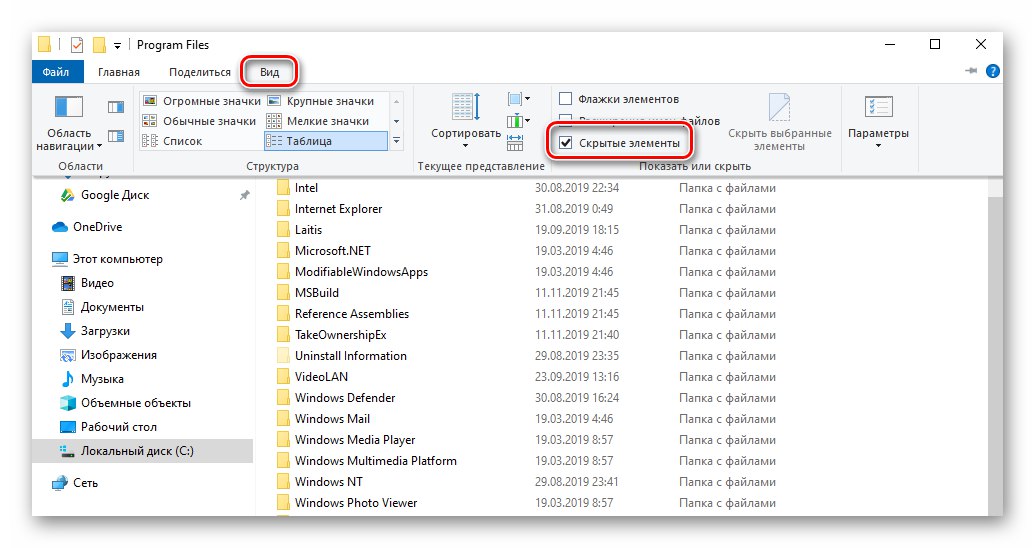Click the pin icon next to Google Диск
Viewport: 1035px width, 548px height.
[x=244, y=195]
